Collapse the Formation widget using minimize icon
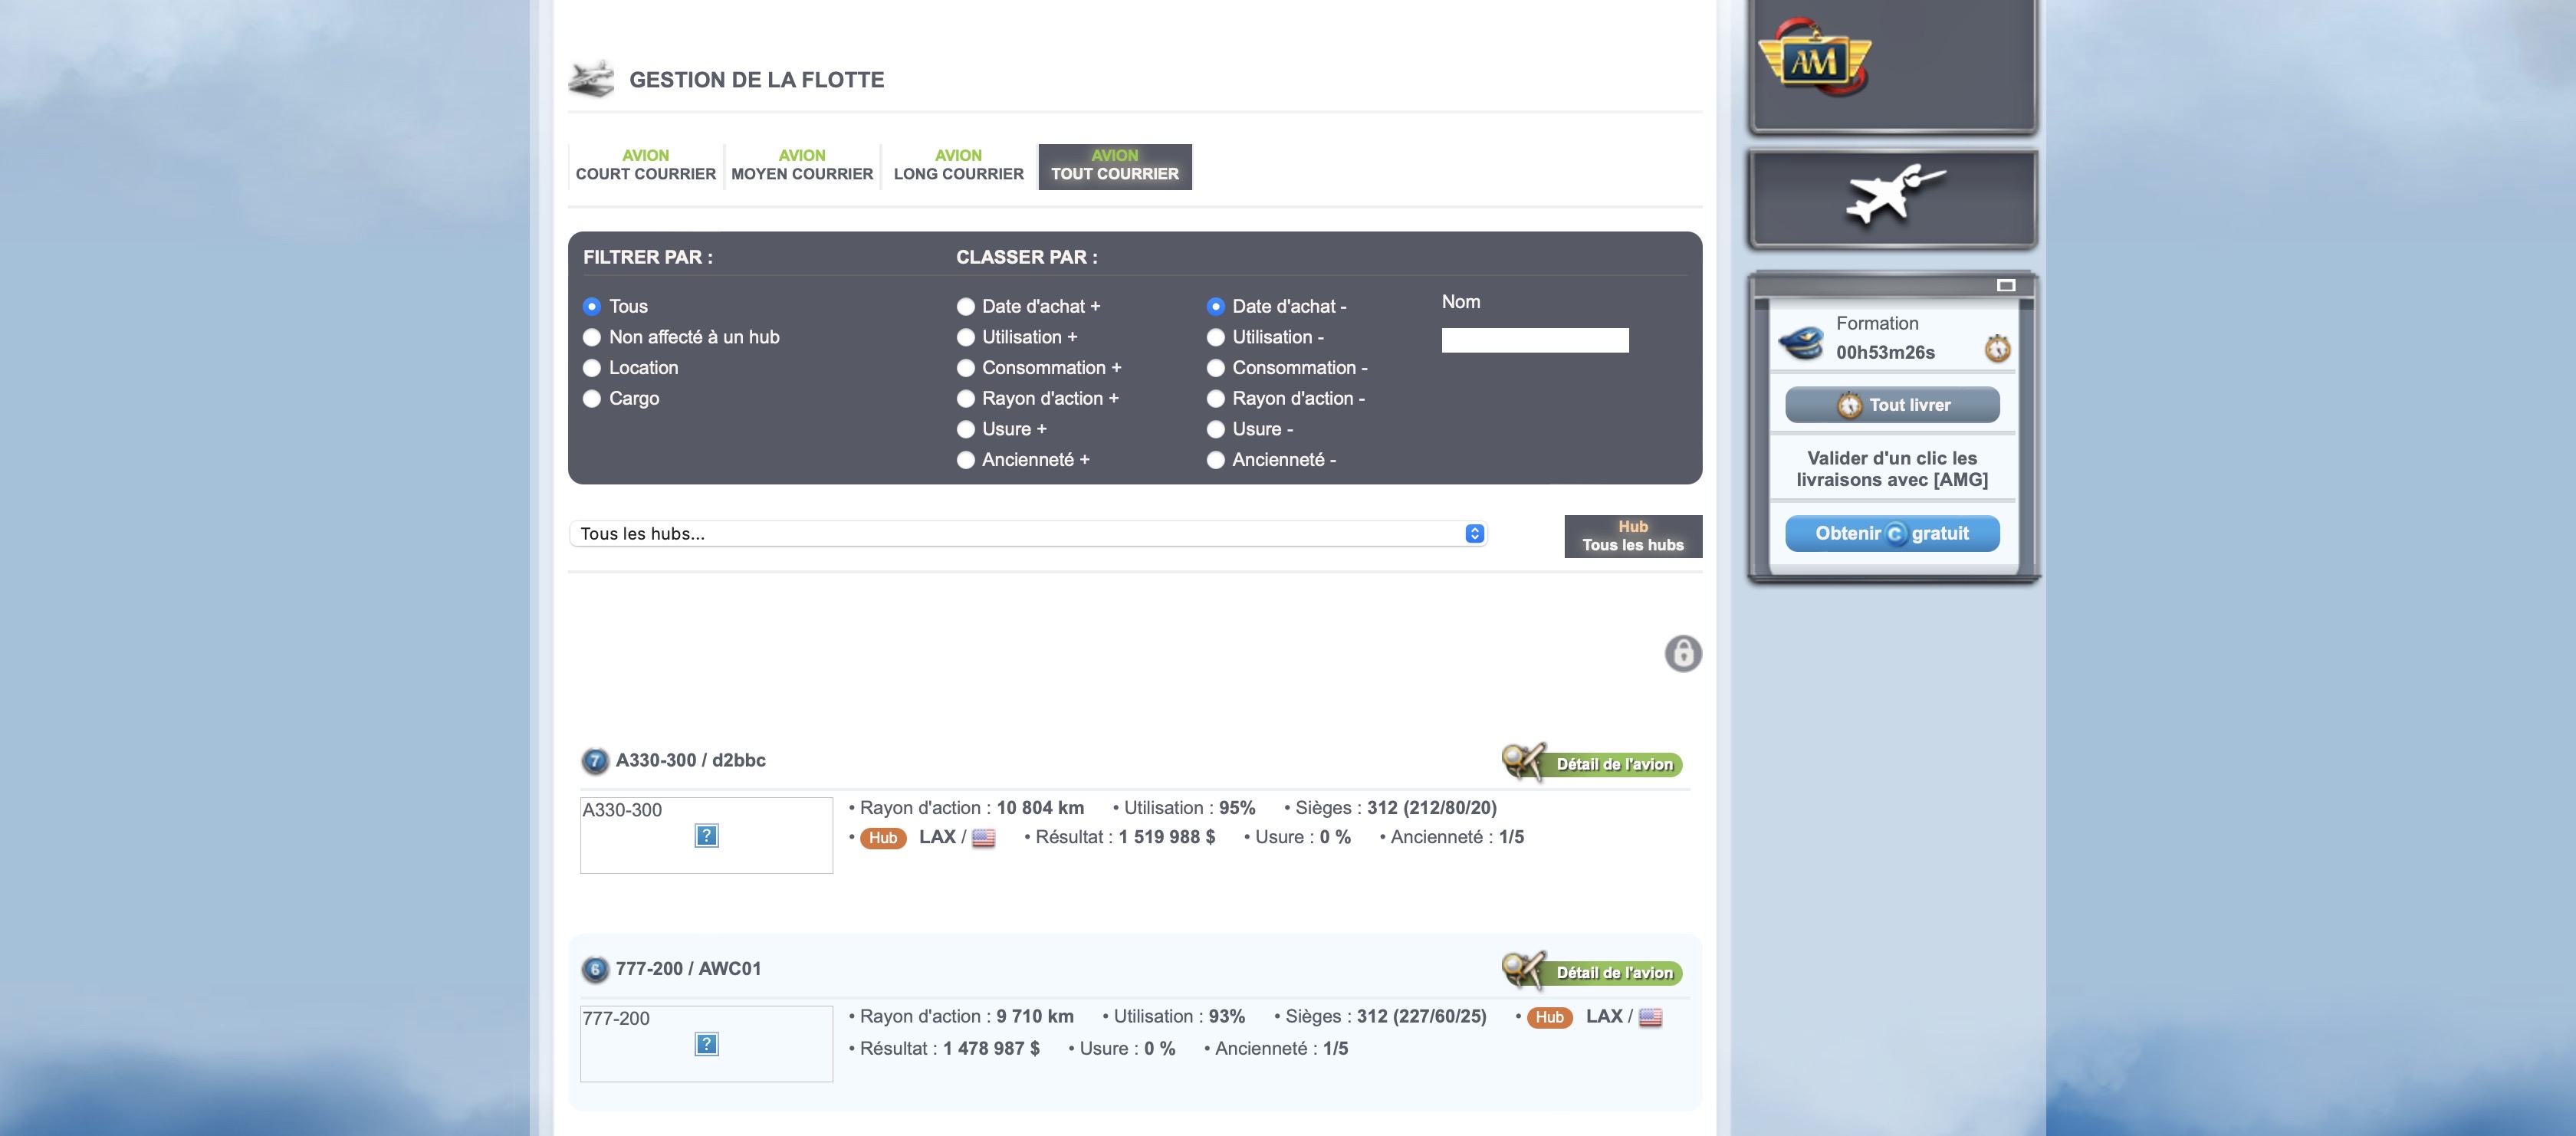This screenshot has height=1136, width=2576. click(x=2005, y=286)
